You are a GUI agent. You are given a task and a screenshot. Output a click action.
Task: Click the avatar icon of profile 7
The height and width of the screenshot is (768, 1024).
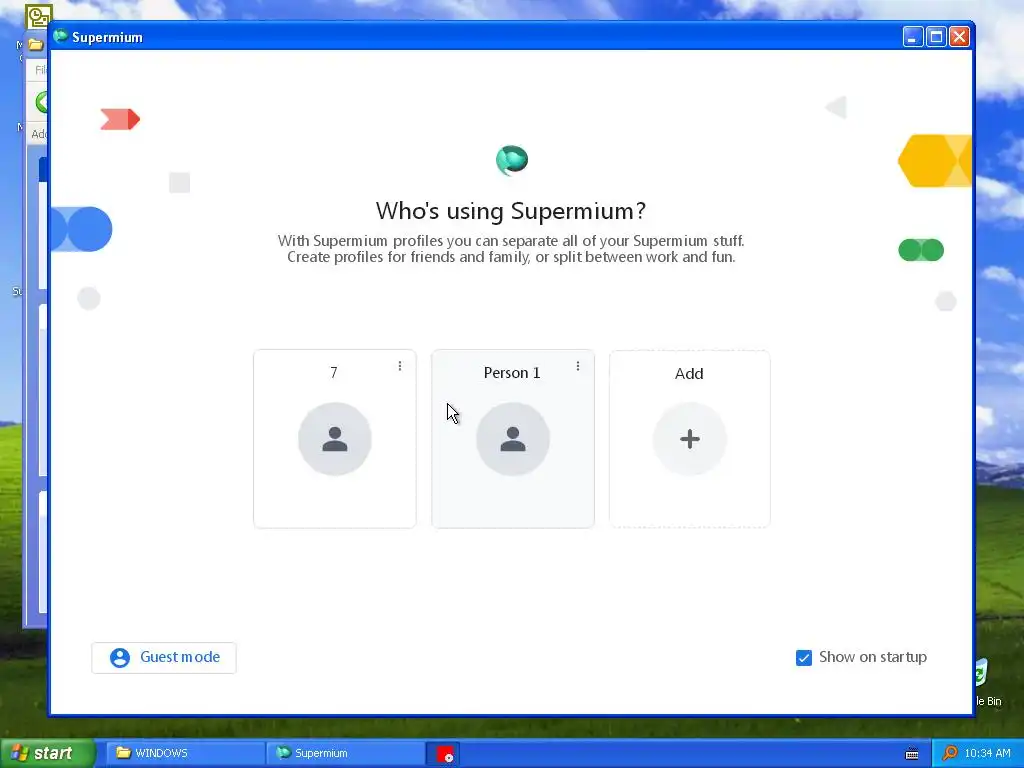coord(334,439)
